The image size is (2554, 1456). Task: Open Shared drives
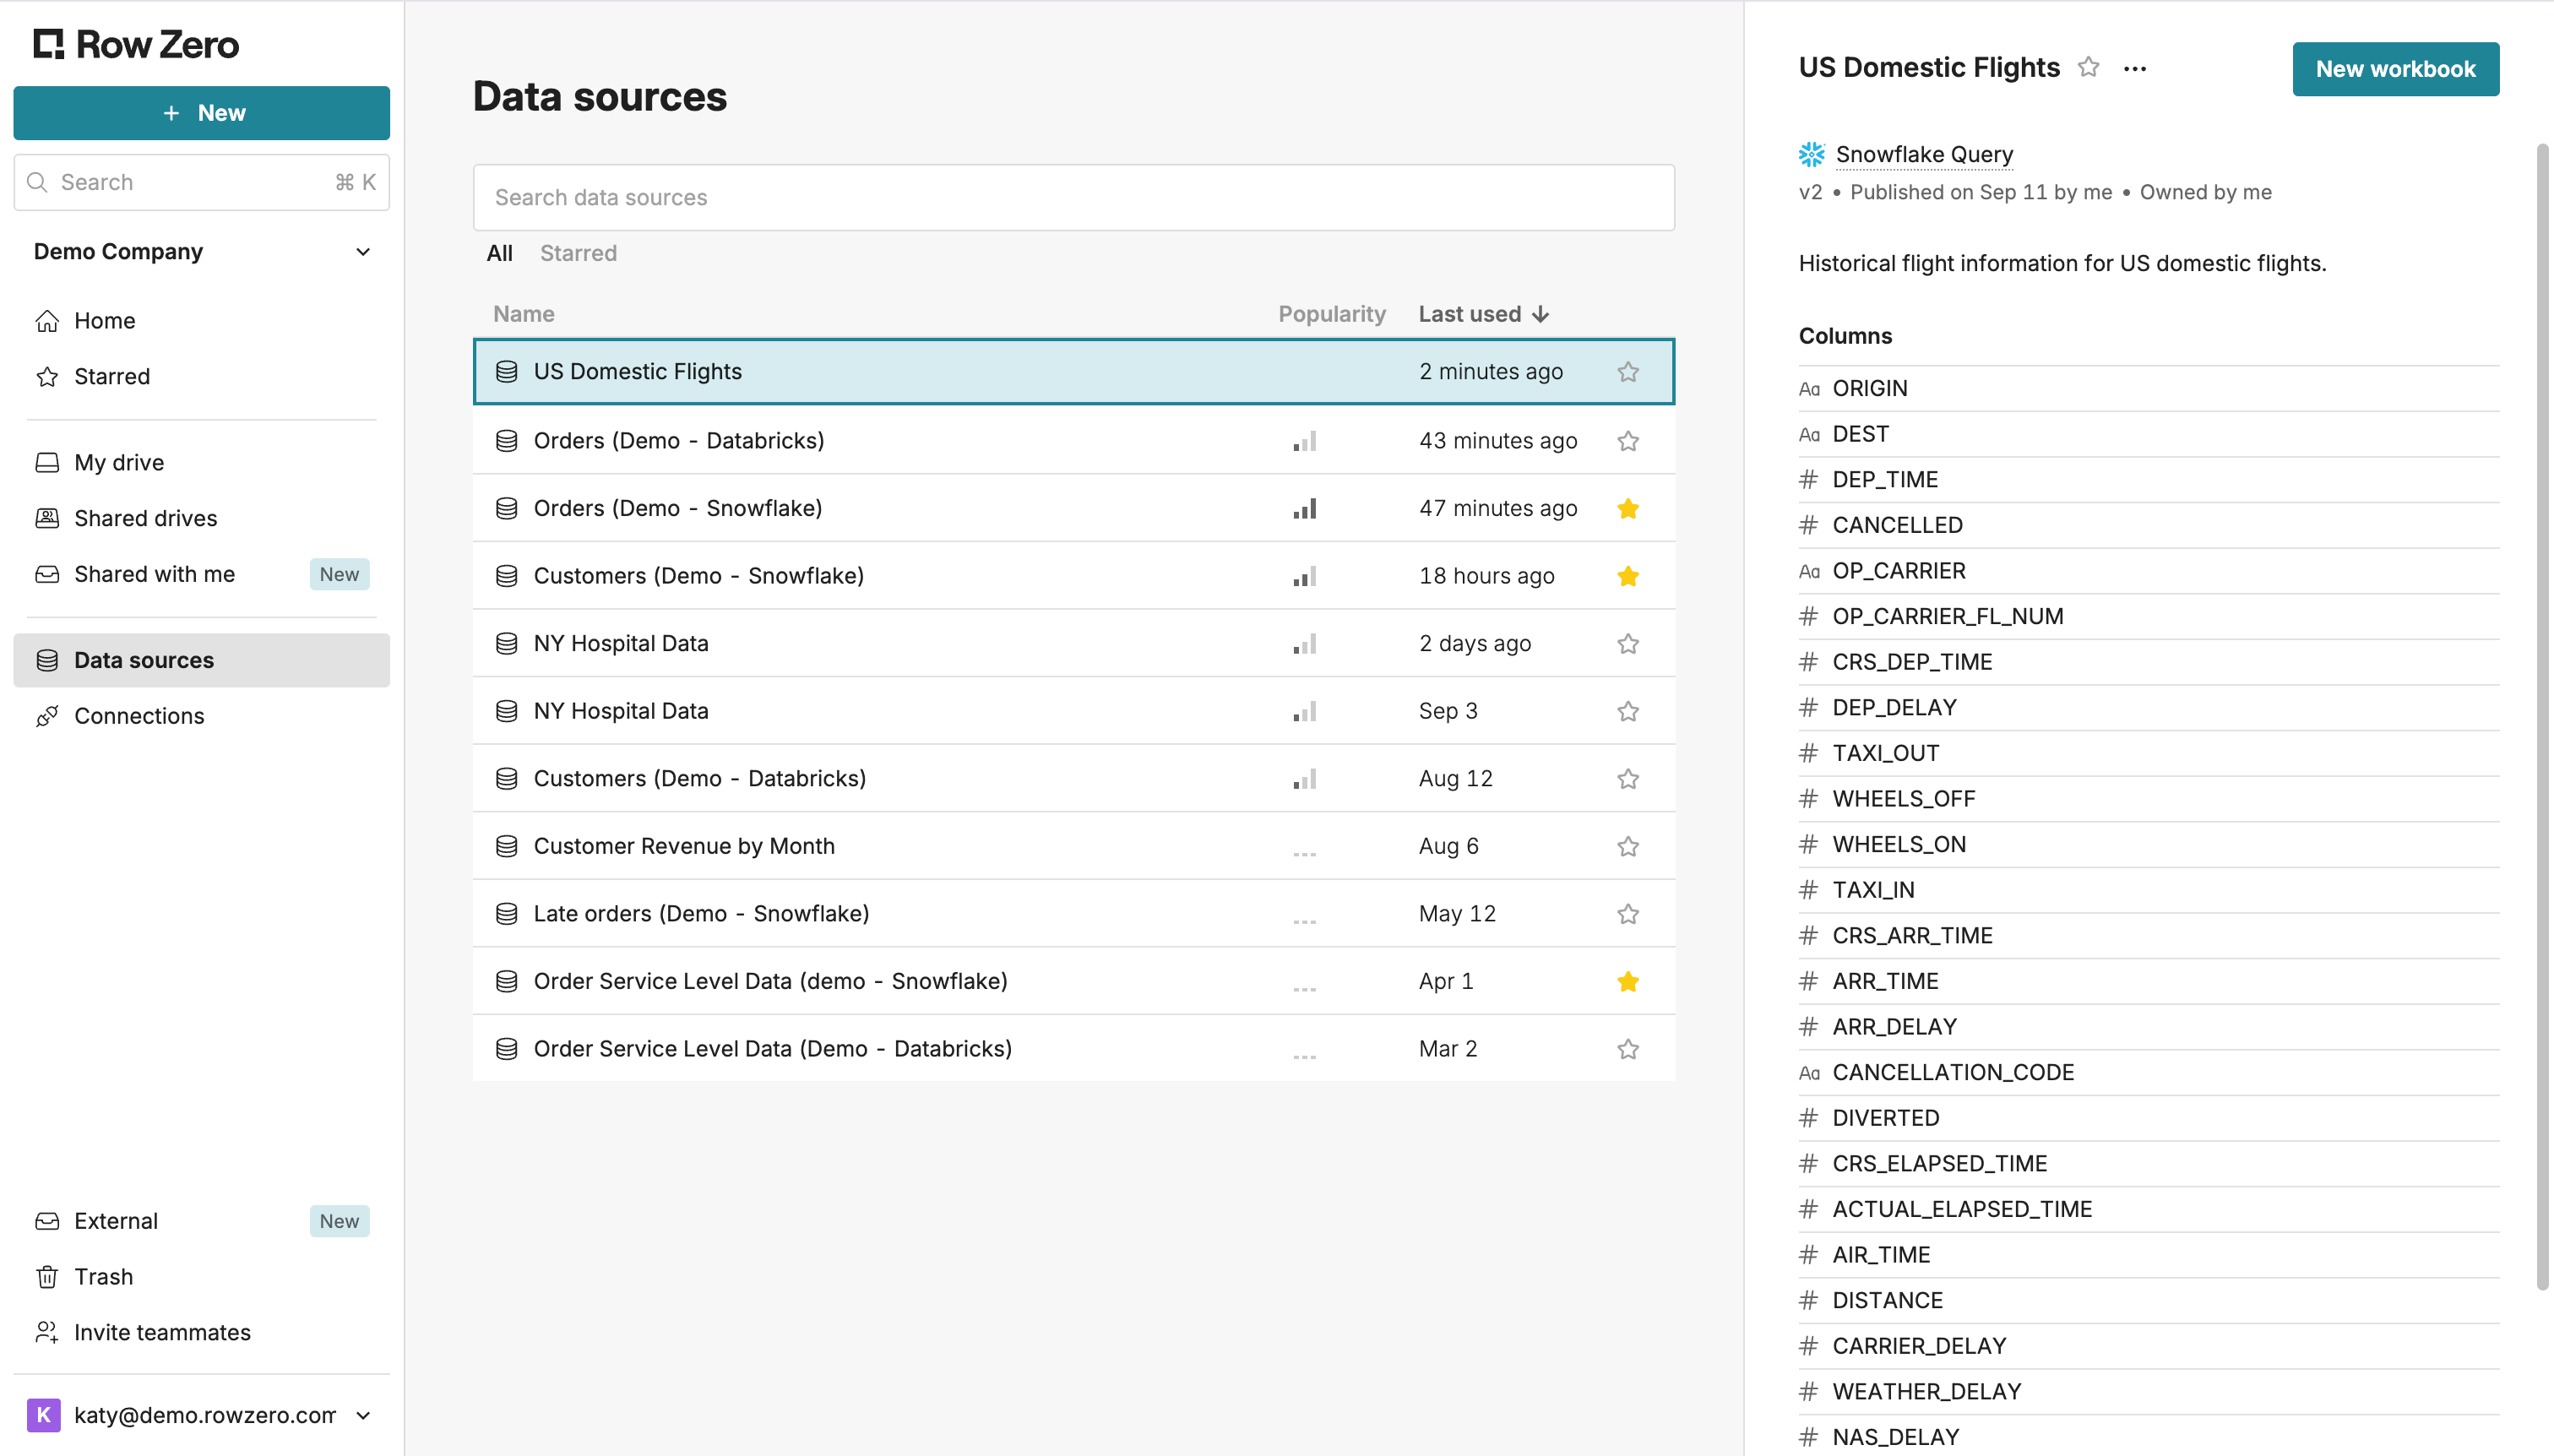click(x=201, y=518)
